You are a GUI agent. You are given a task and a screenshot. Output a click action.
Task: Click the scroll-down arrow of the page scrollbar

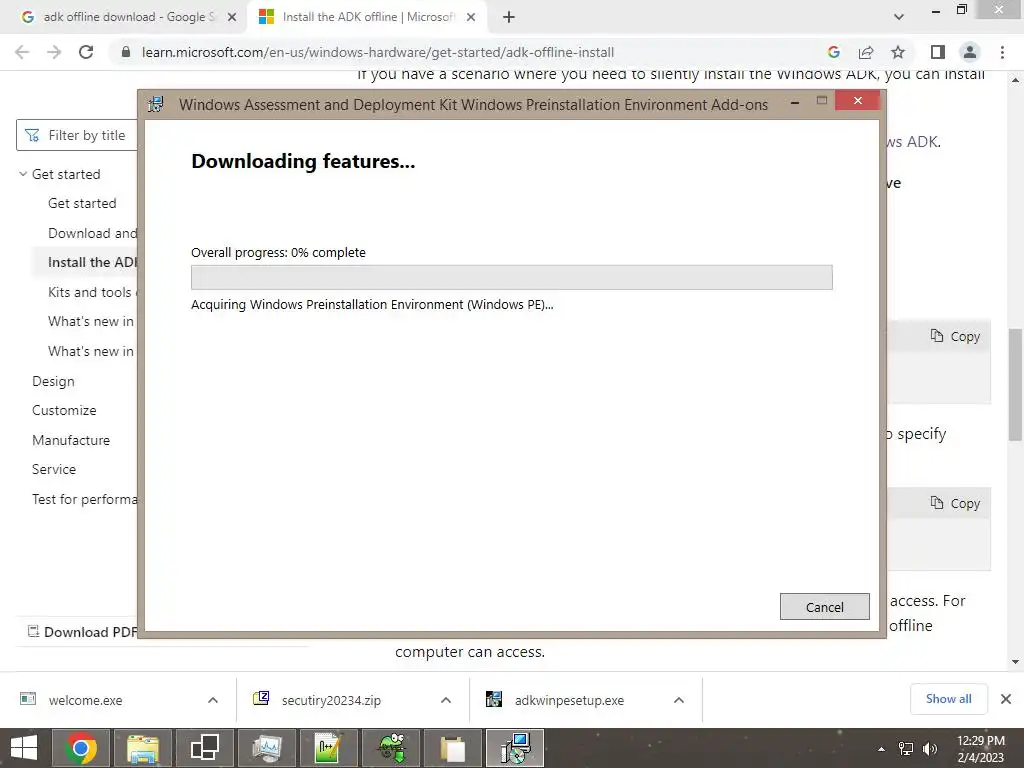(x=1015, y=662)
